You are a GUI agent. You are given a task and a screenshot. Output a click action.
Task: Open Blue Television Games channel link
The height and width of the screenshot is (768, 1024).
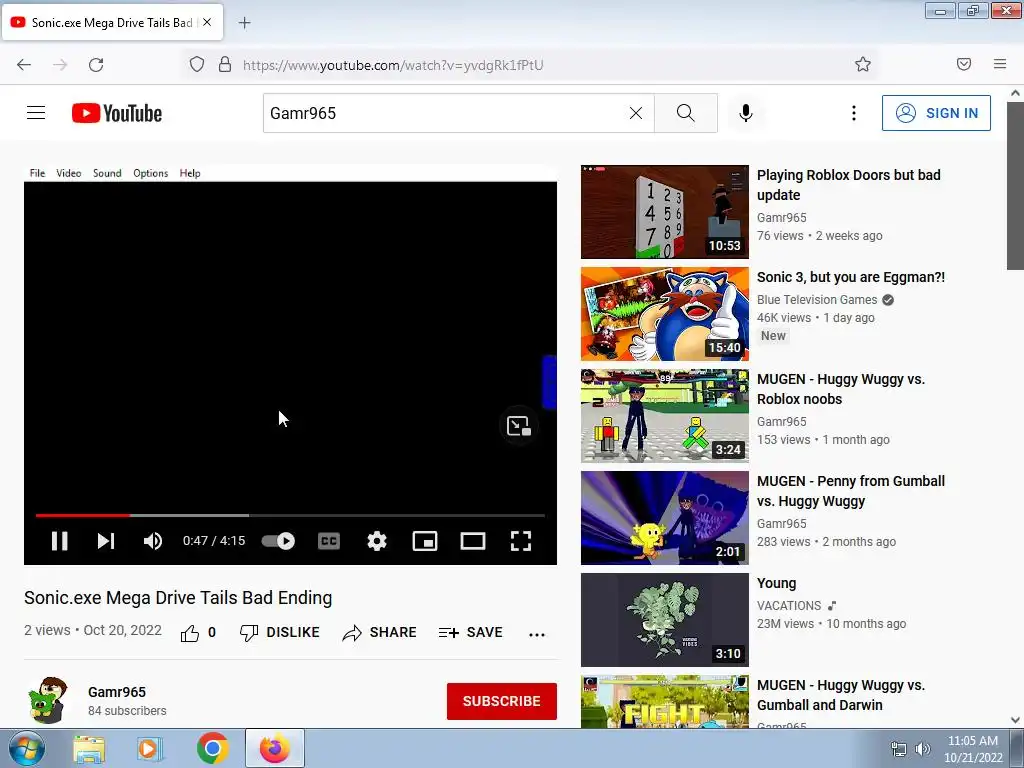816,300
